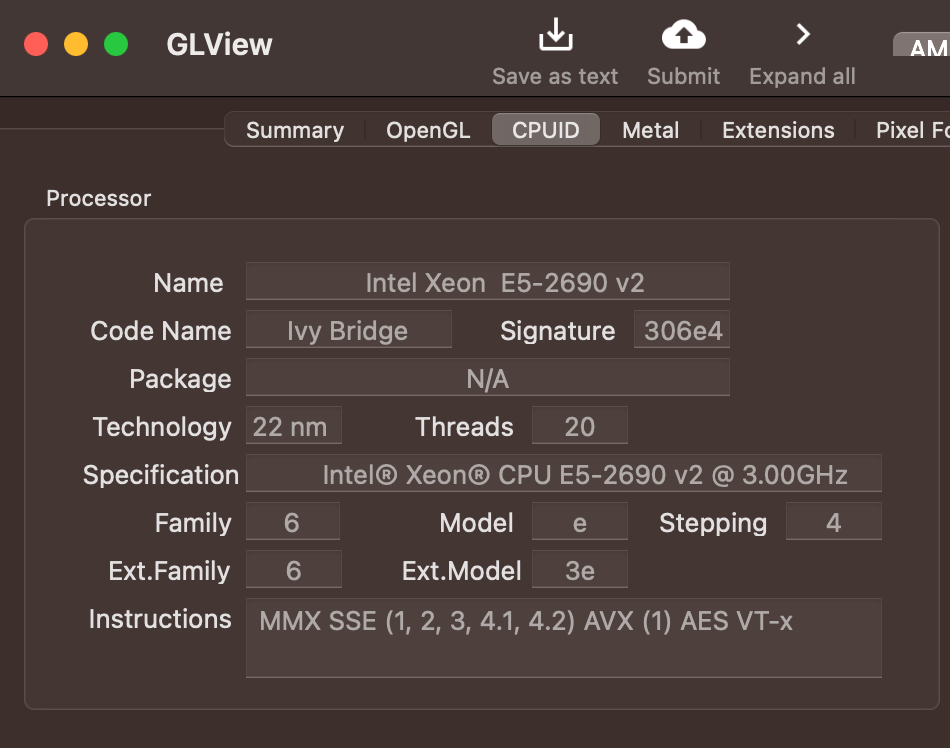
Task: Open the partially visible AM button in toolbar
Action: click(x=922, y=45)
